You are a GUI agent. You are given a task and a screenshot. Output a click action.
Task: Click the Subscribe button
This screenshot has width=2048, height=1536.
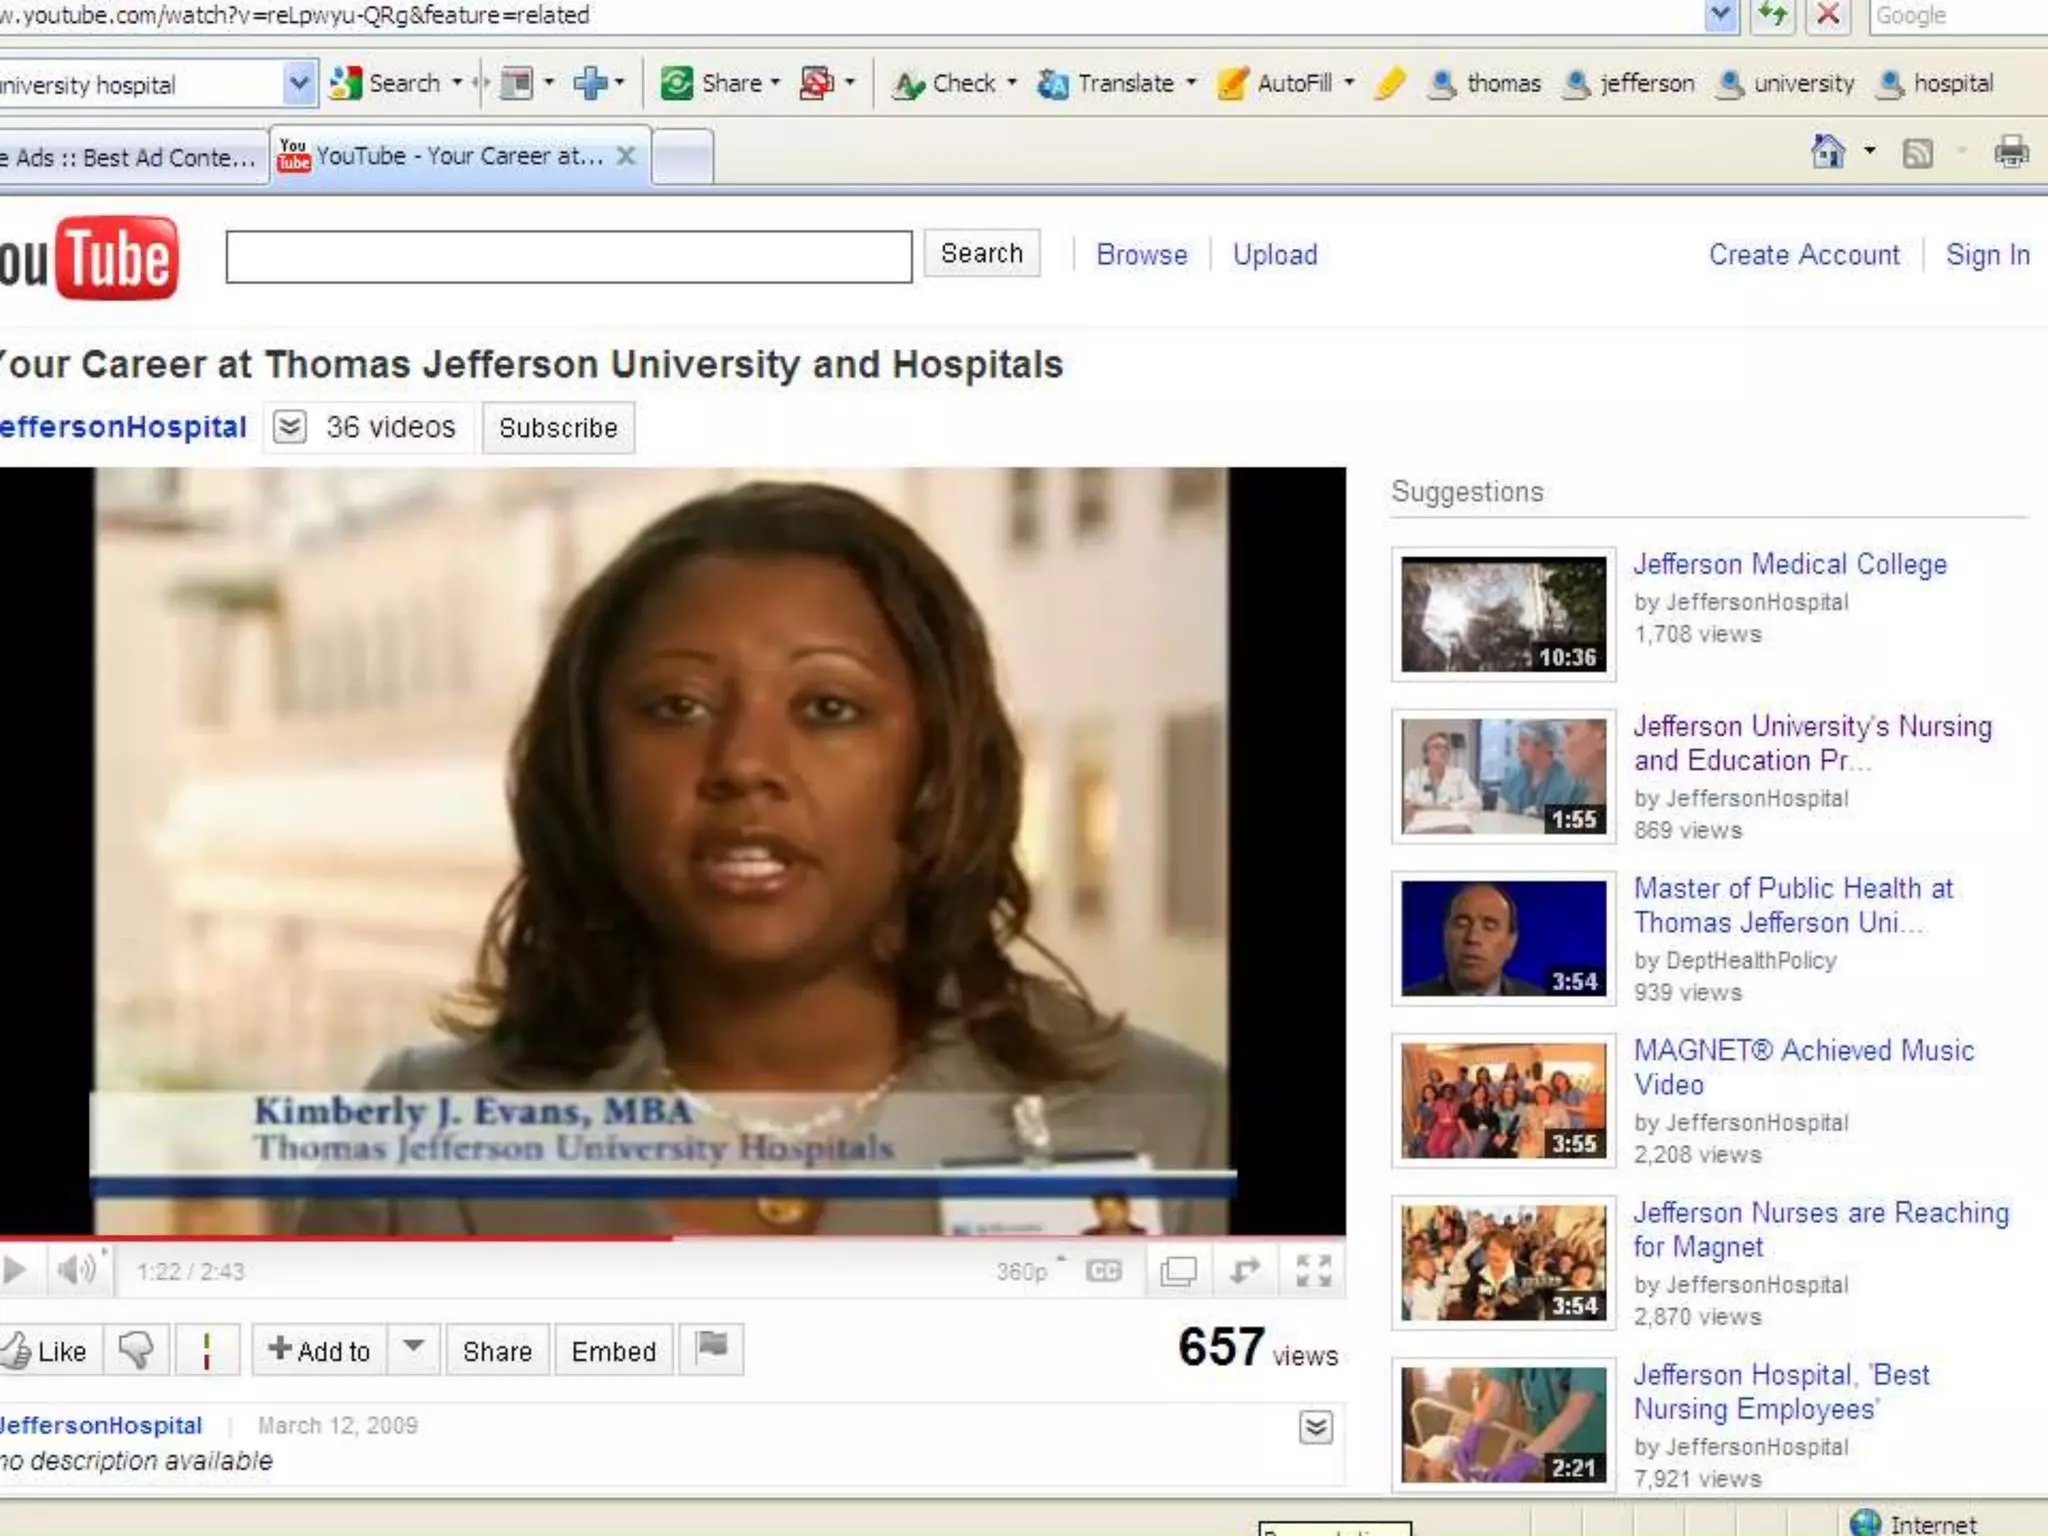558,428
